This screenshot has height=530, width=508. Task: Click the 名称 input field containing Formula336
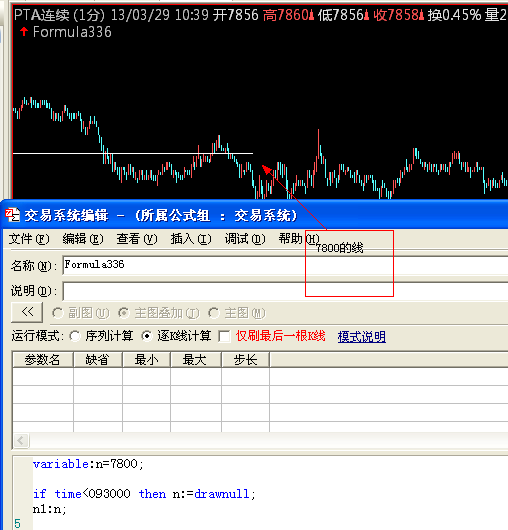point(285,265)
